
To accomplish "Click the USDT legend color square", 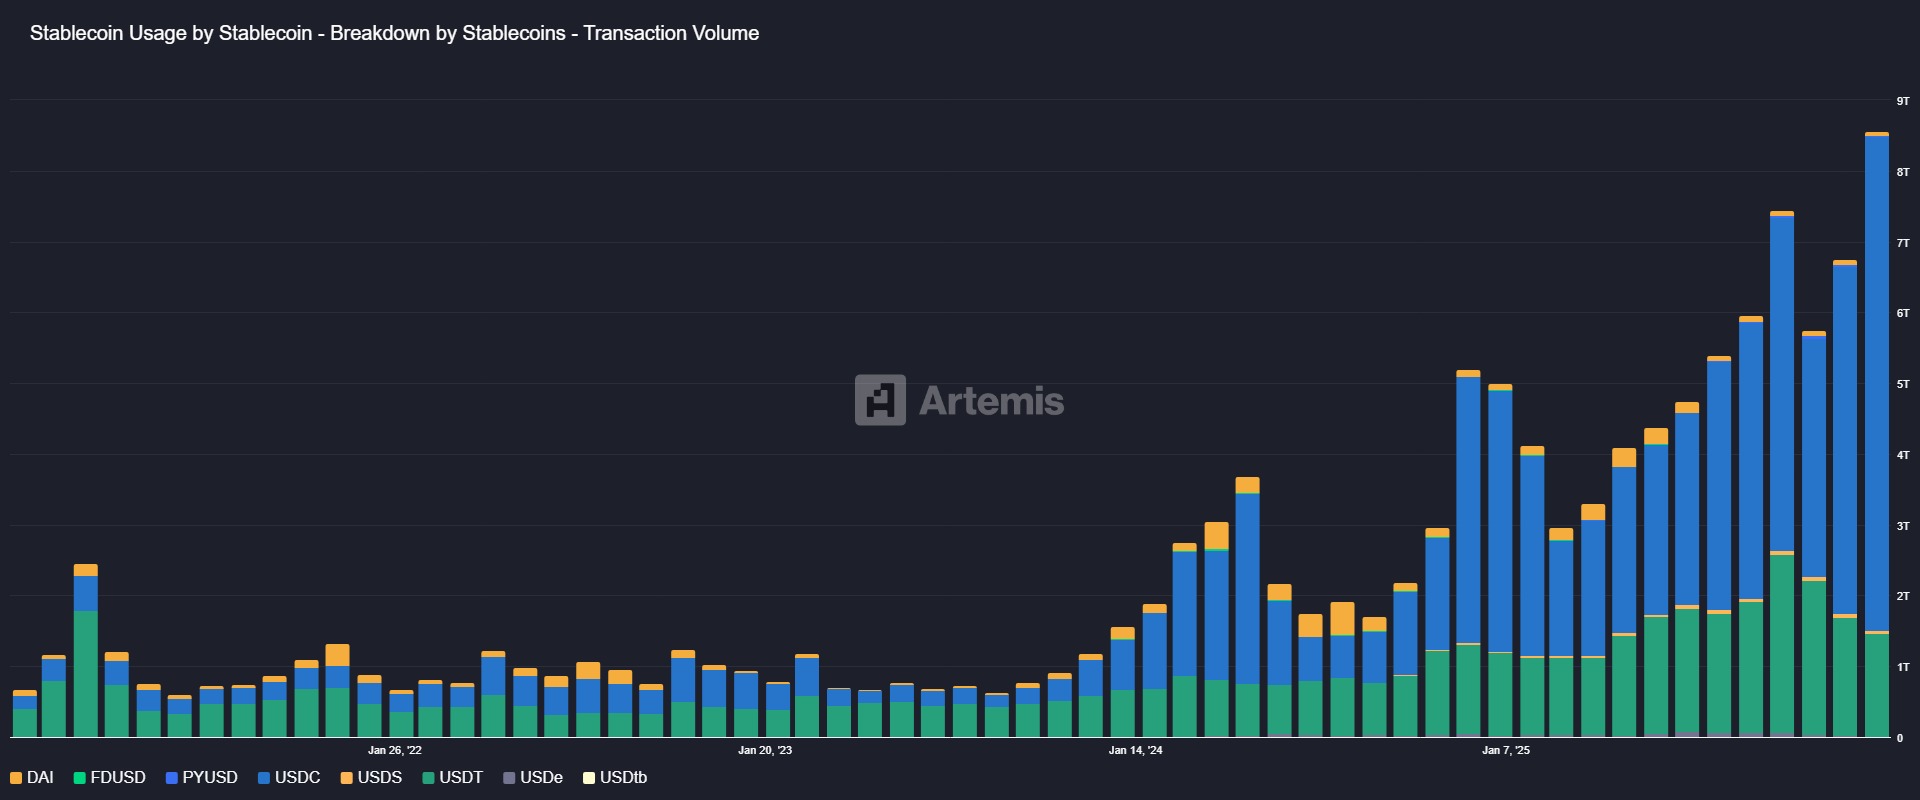I will (x=429, y=778).
